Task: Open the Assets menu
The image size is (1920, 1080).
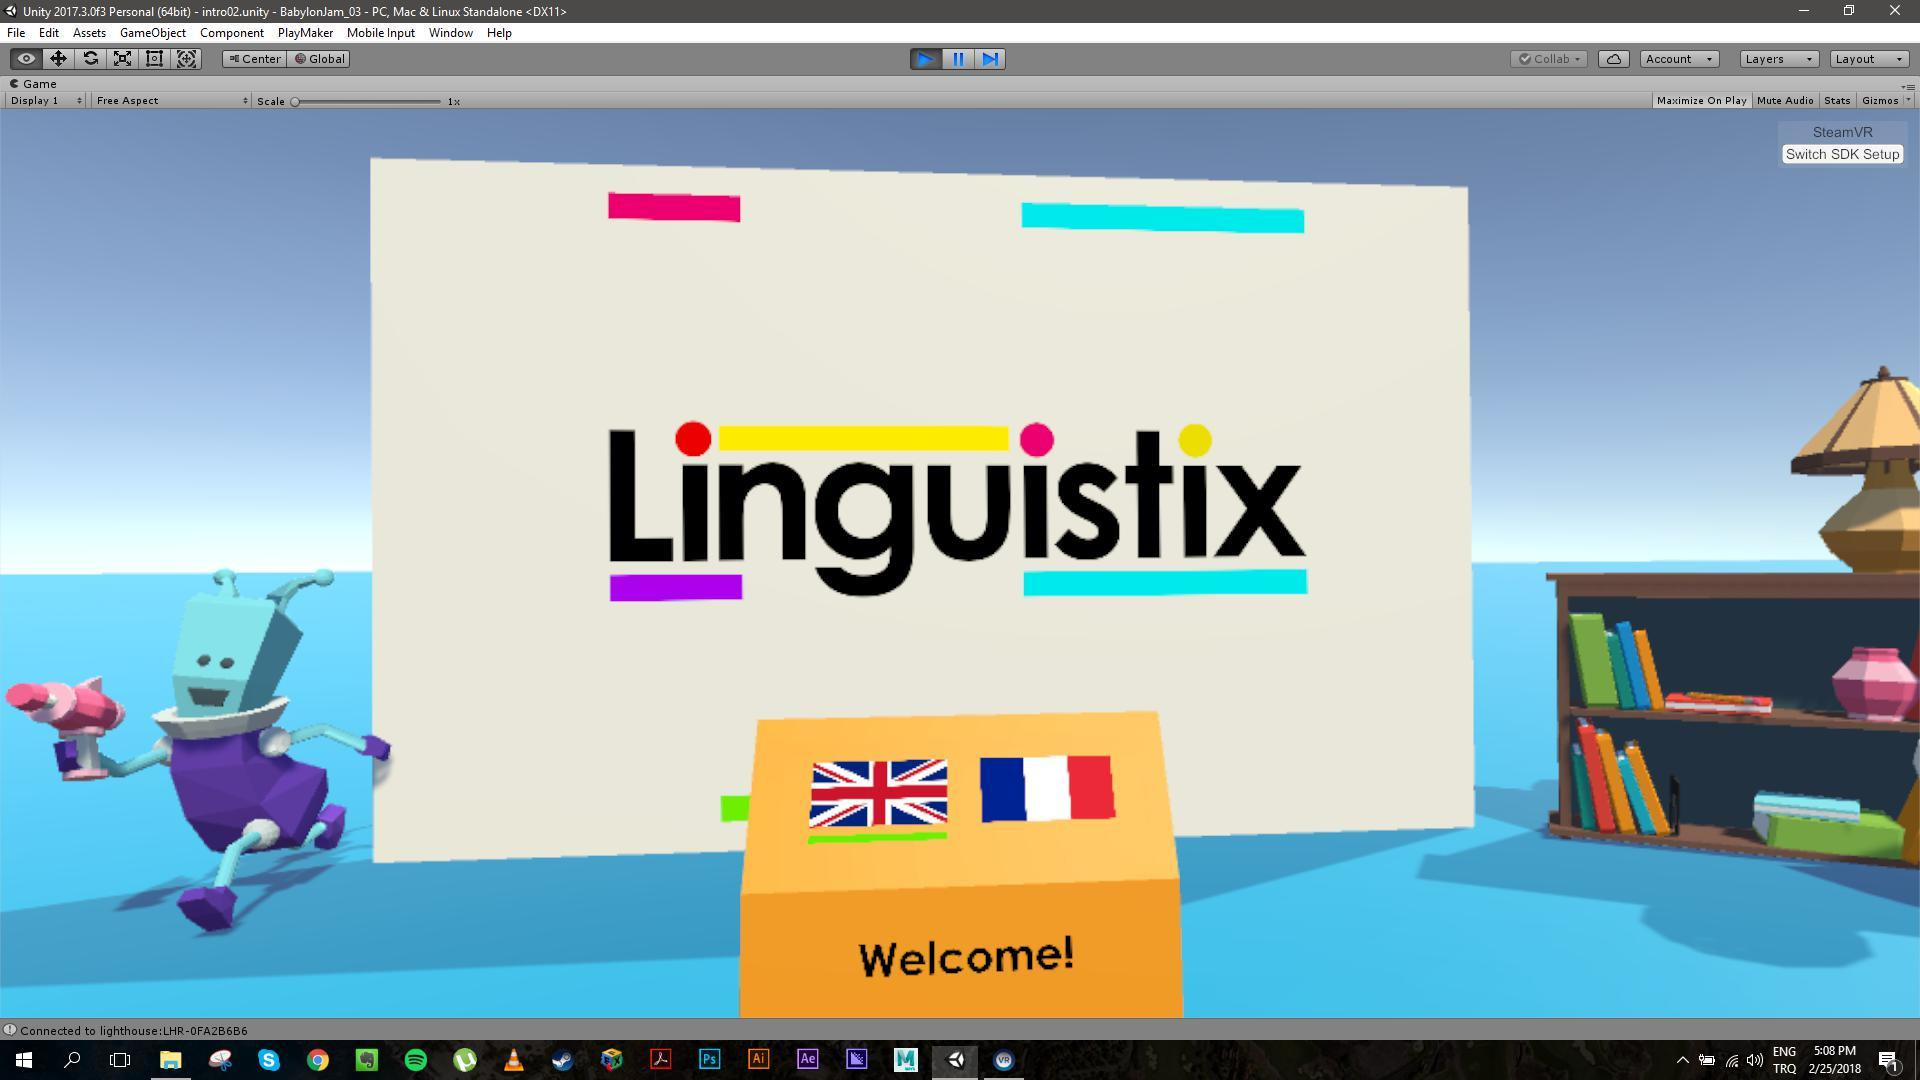Action: click(x=89, y=33)
